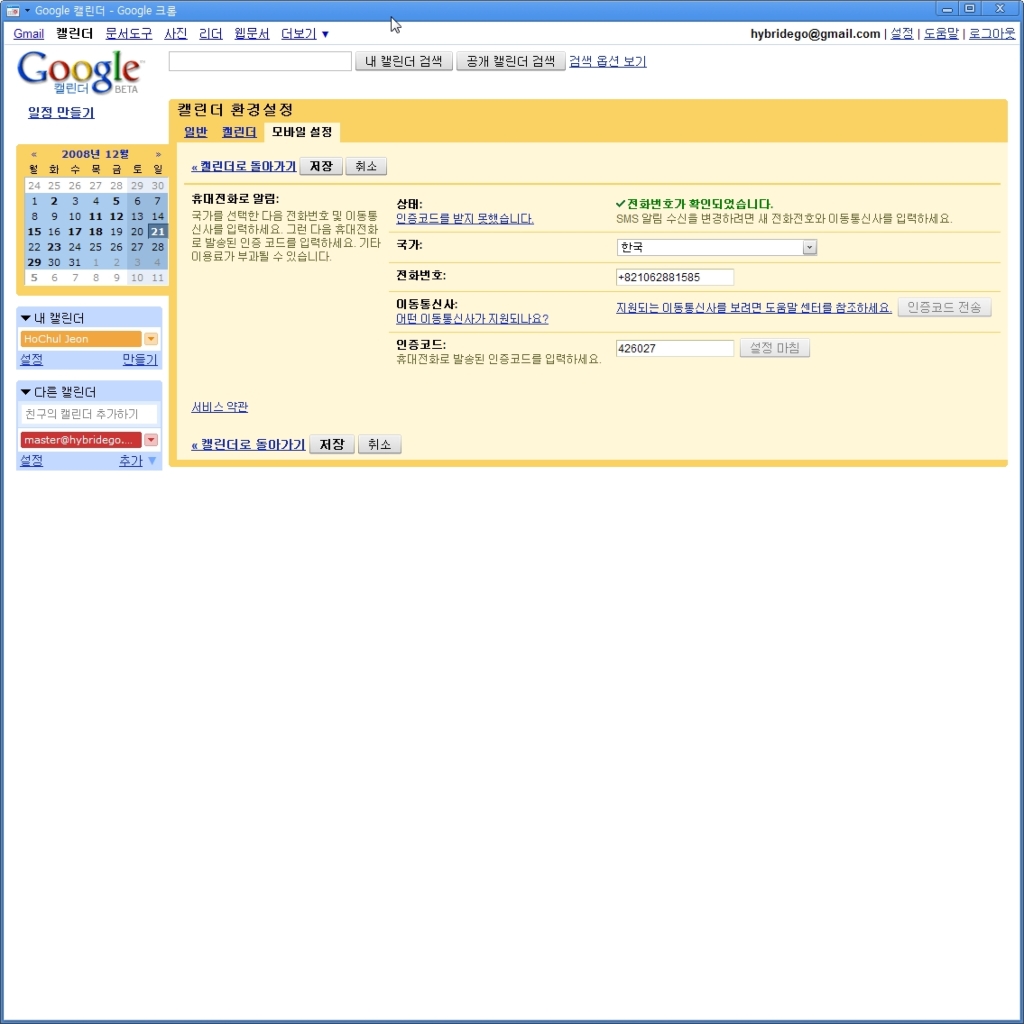
Task: Select December 15 in mini calendar
Action: tap(34, 231)
